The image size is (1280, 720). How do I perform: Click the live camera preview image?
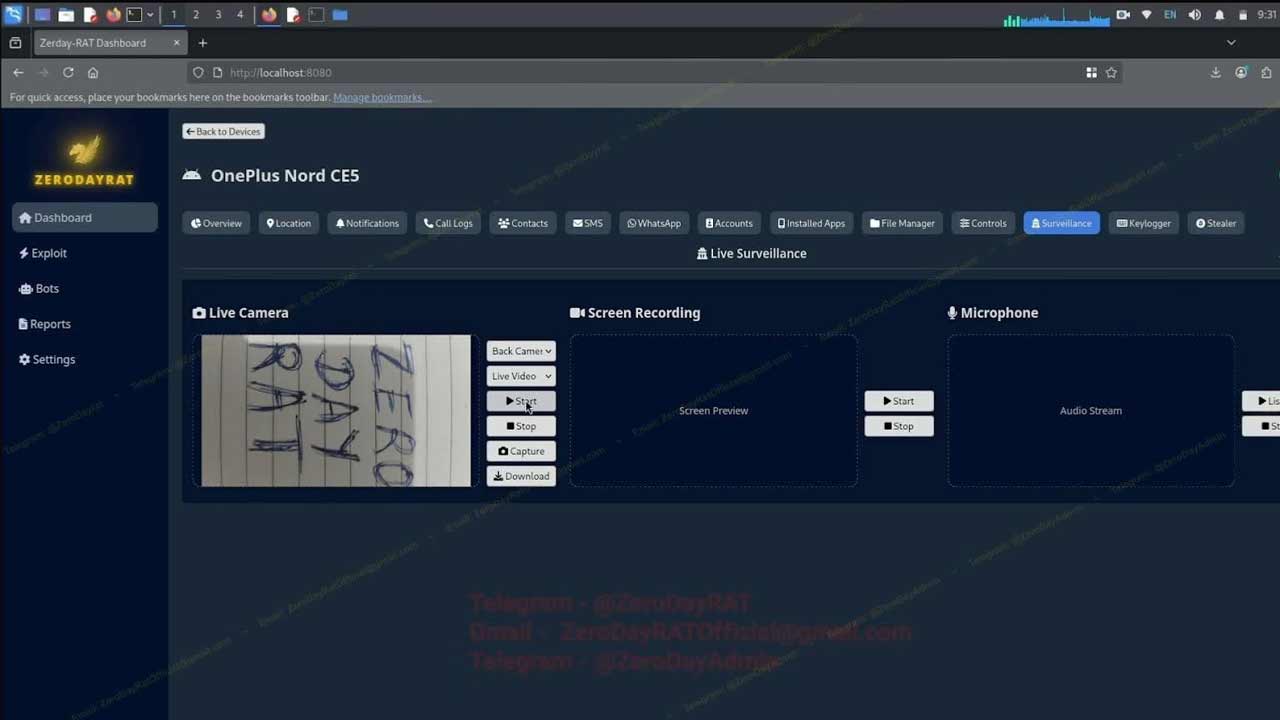click(336, 411)
